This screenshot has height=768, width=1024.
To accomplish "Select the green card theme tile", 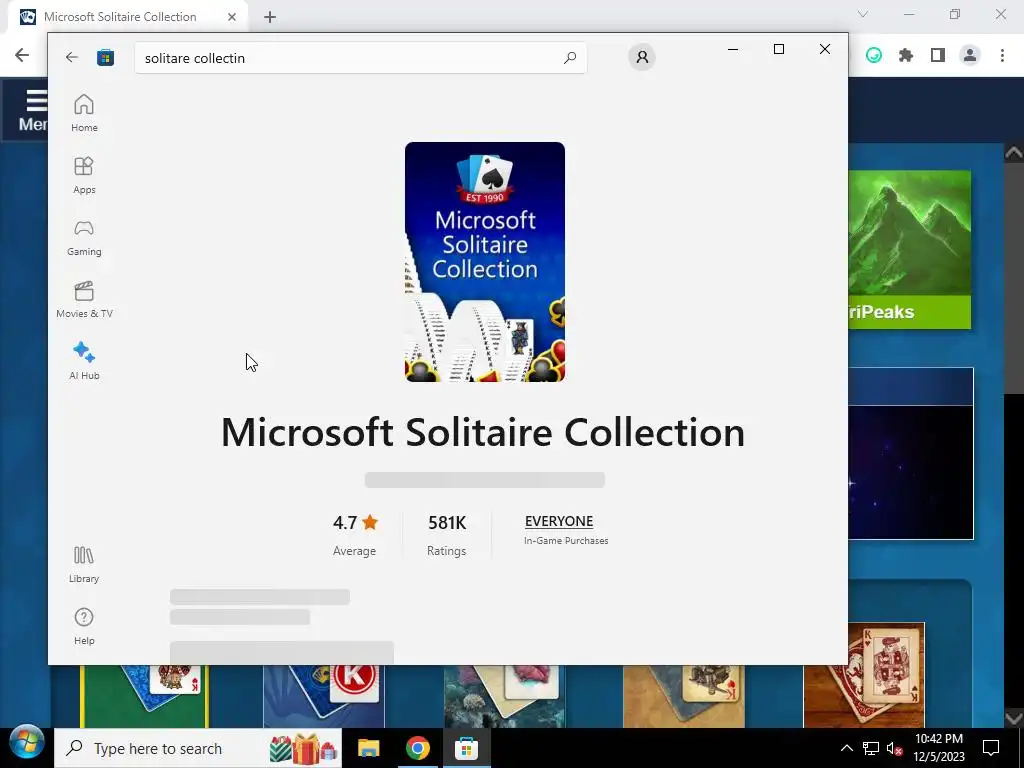I will click(x=144, y=696).
